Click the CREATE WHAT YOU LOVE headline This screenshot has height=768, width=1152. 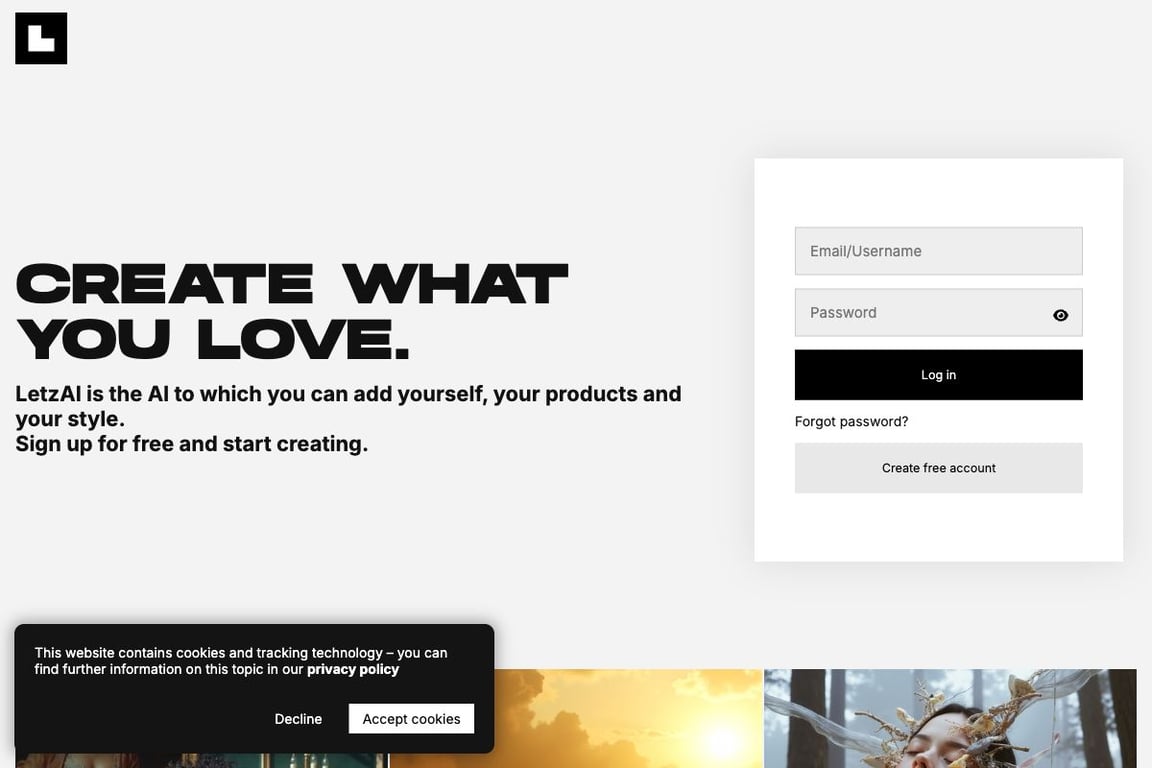tap(292, 312)
